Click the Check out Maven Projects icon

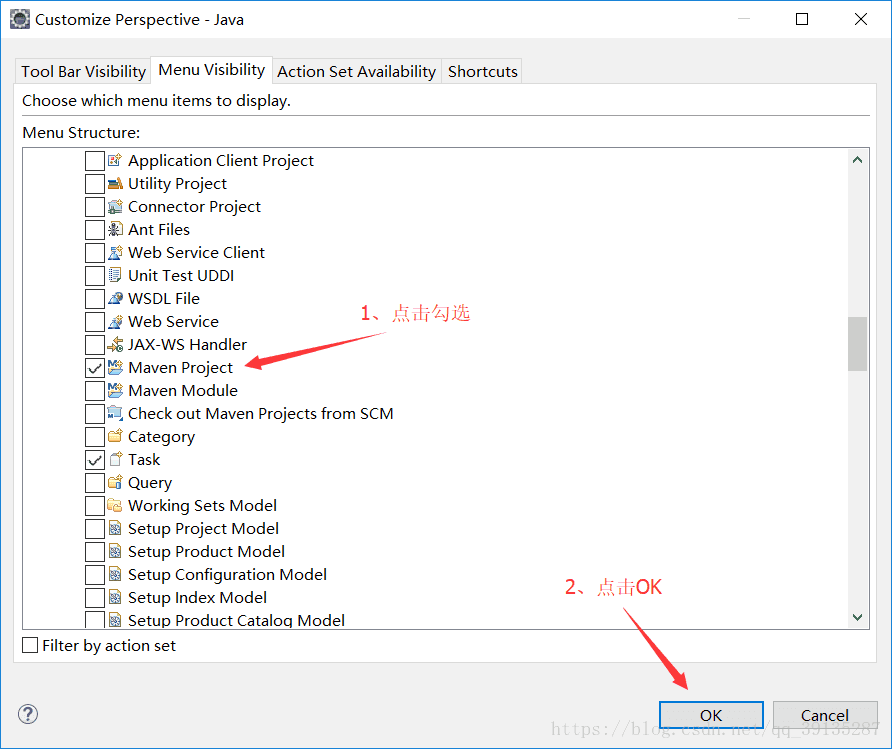115,413
